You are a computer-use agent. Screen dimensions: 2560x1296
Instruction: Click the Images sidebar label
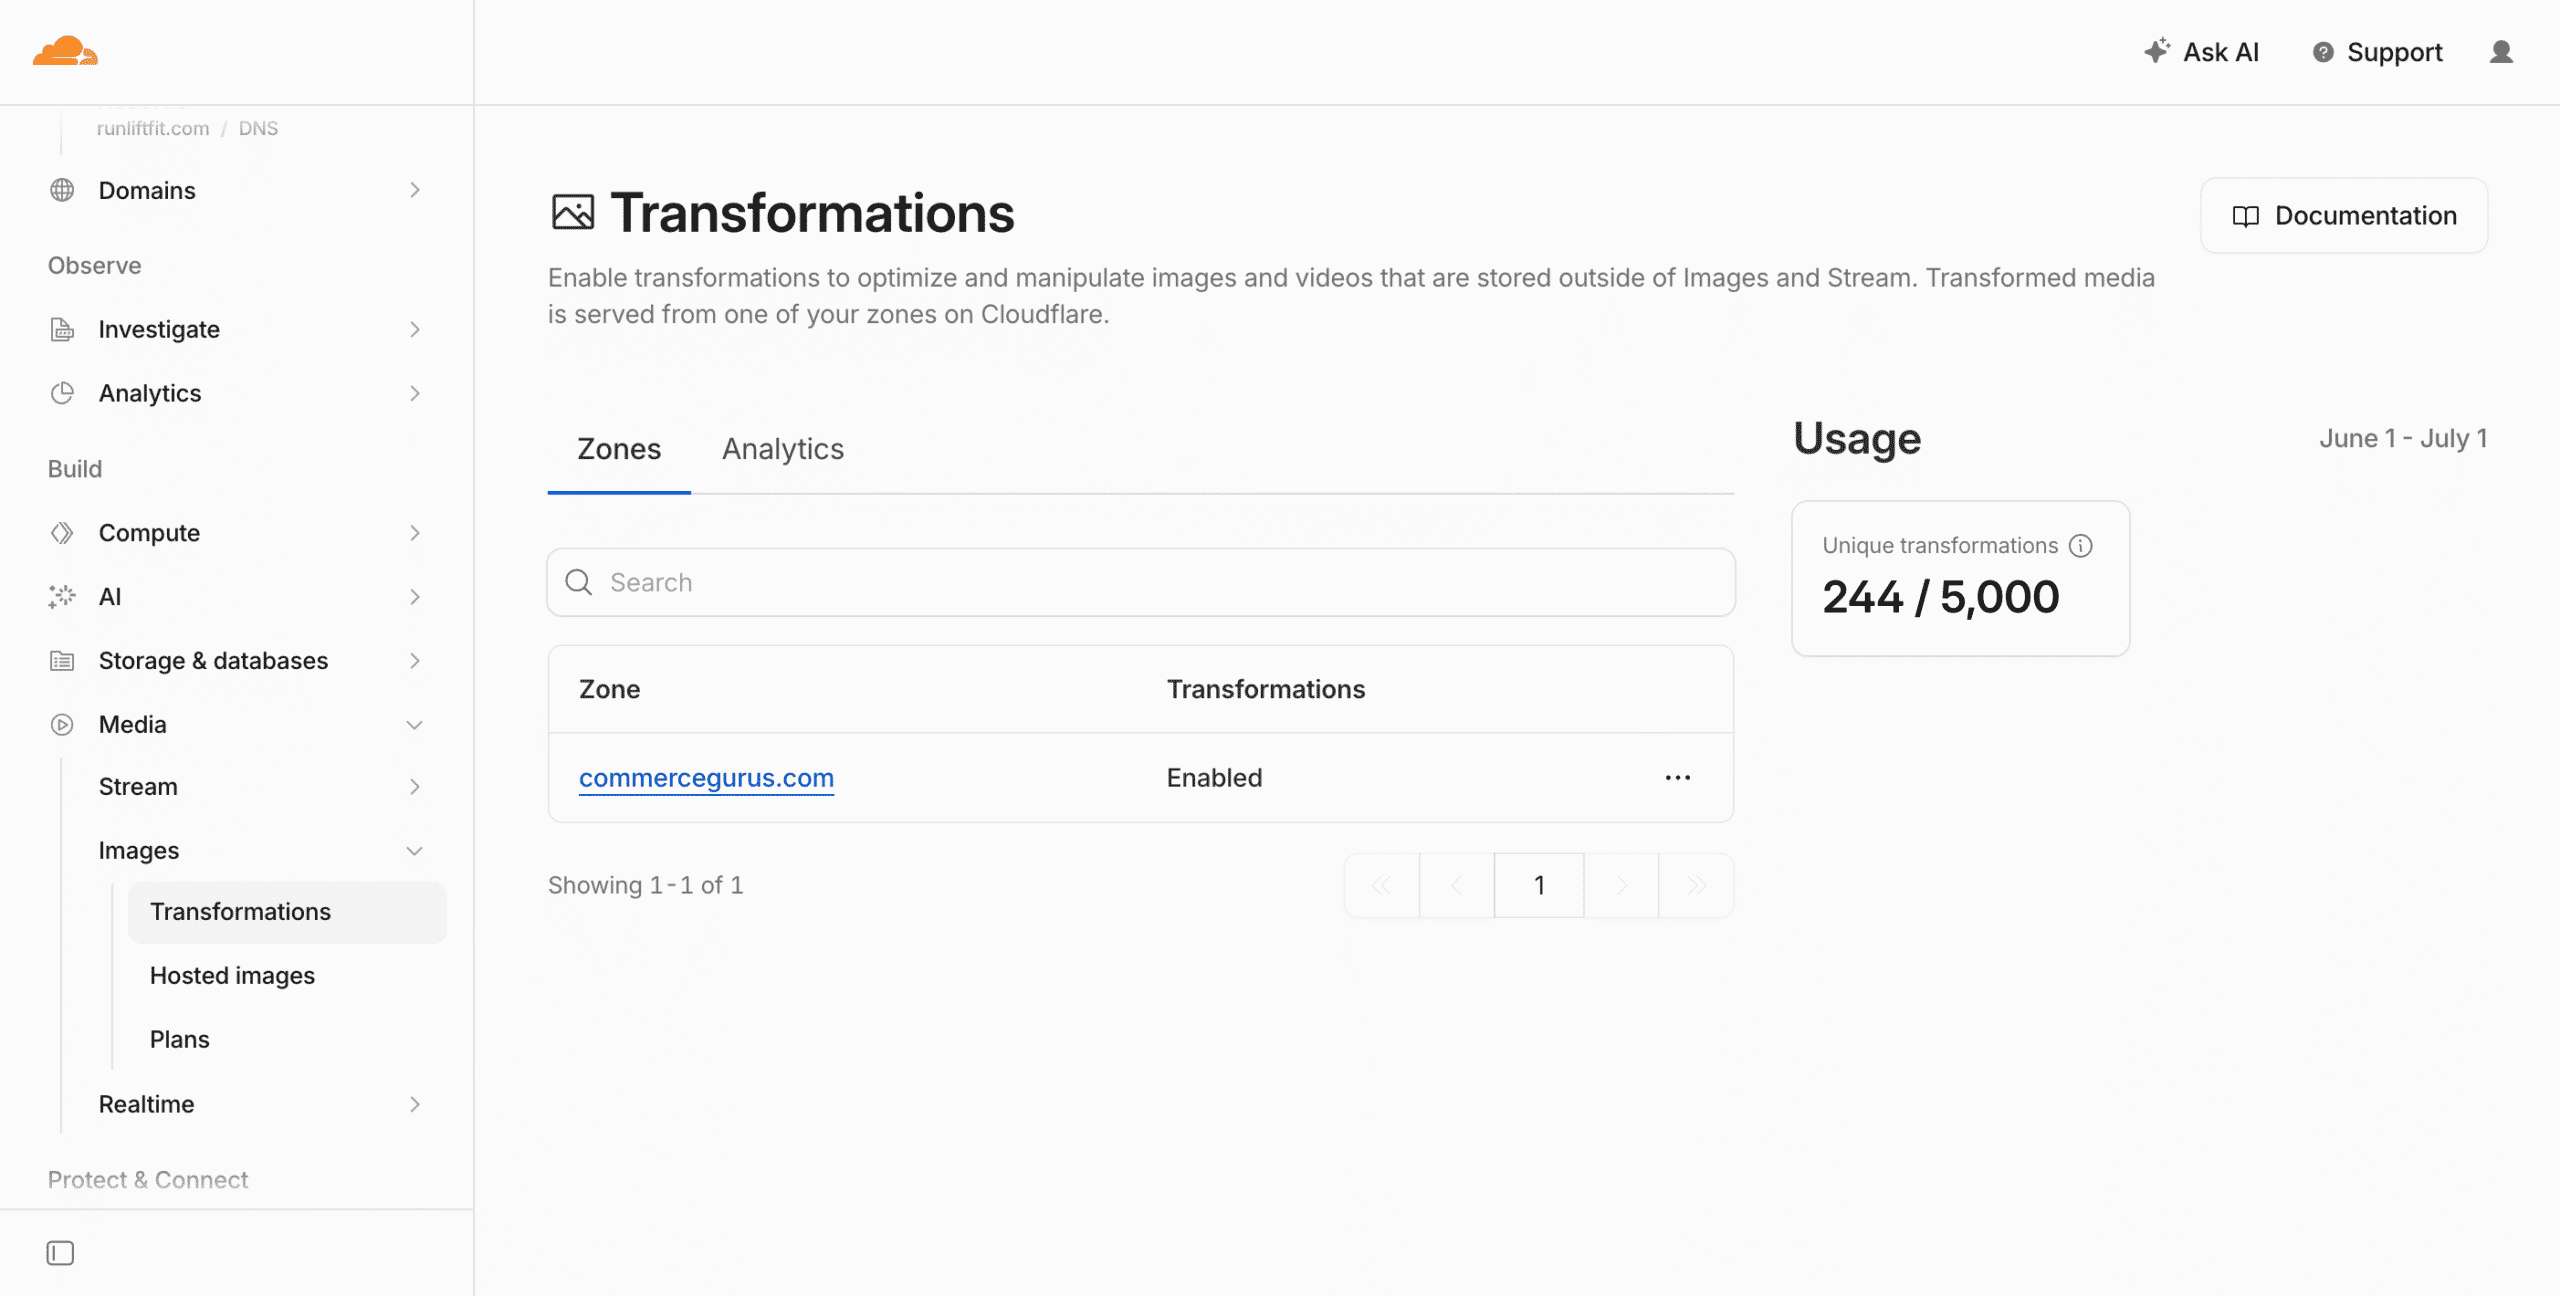139,851
